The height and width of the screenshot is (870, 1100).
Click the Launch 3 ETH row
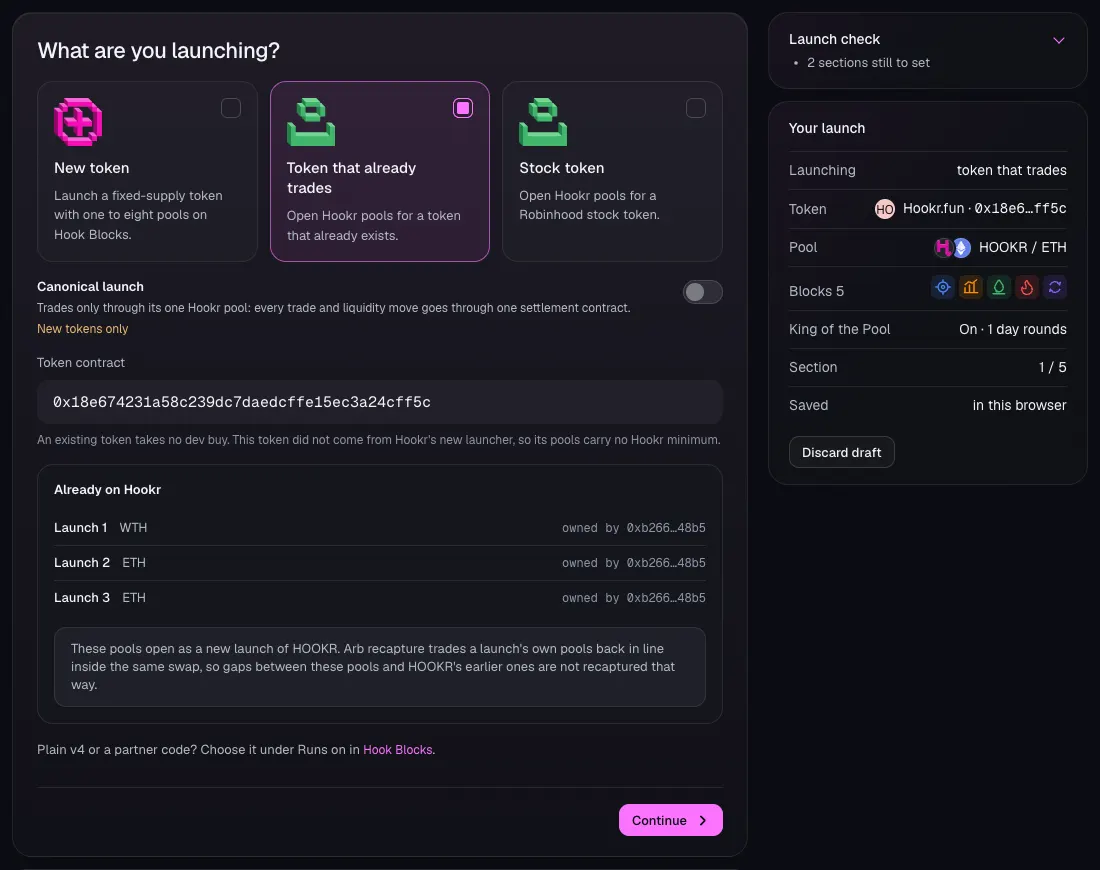pos(380,598)
